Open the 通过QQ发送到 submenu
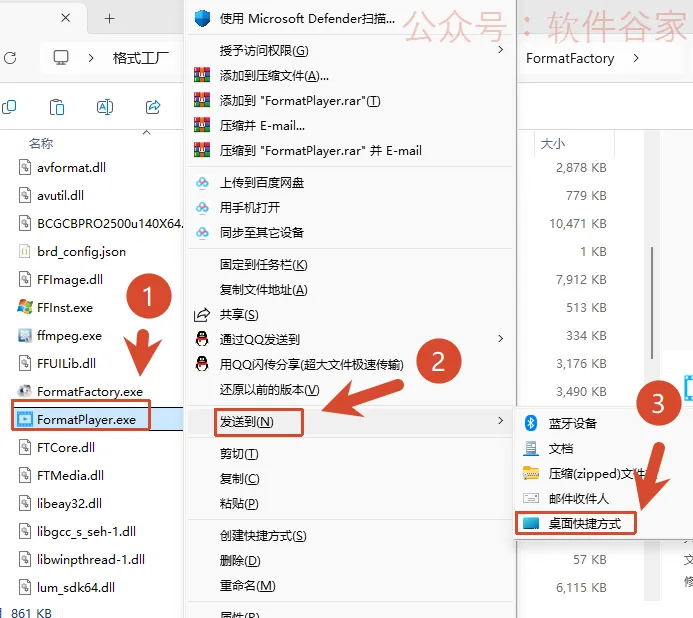 350,339
